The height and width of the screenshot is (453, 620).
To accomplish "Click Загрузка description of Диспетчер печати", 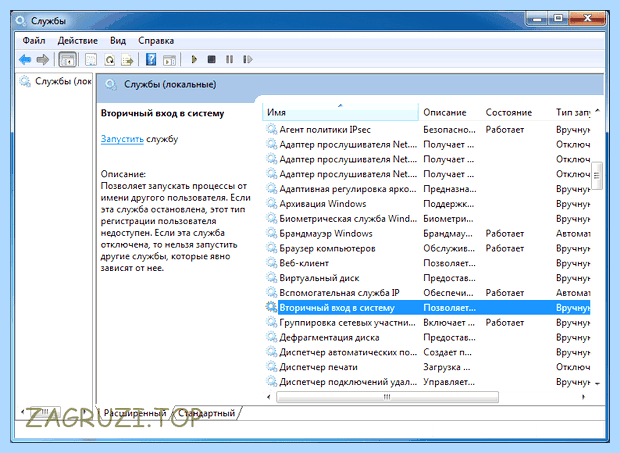I will [x=446, y=367].
